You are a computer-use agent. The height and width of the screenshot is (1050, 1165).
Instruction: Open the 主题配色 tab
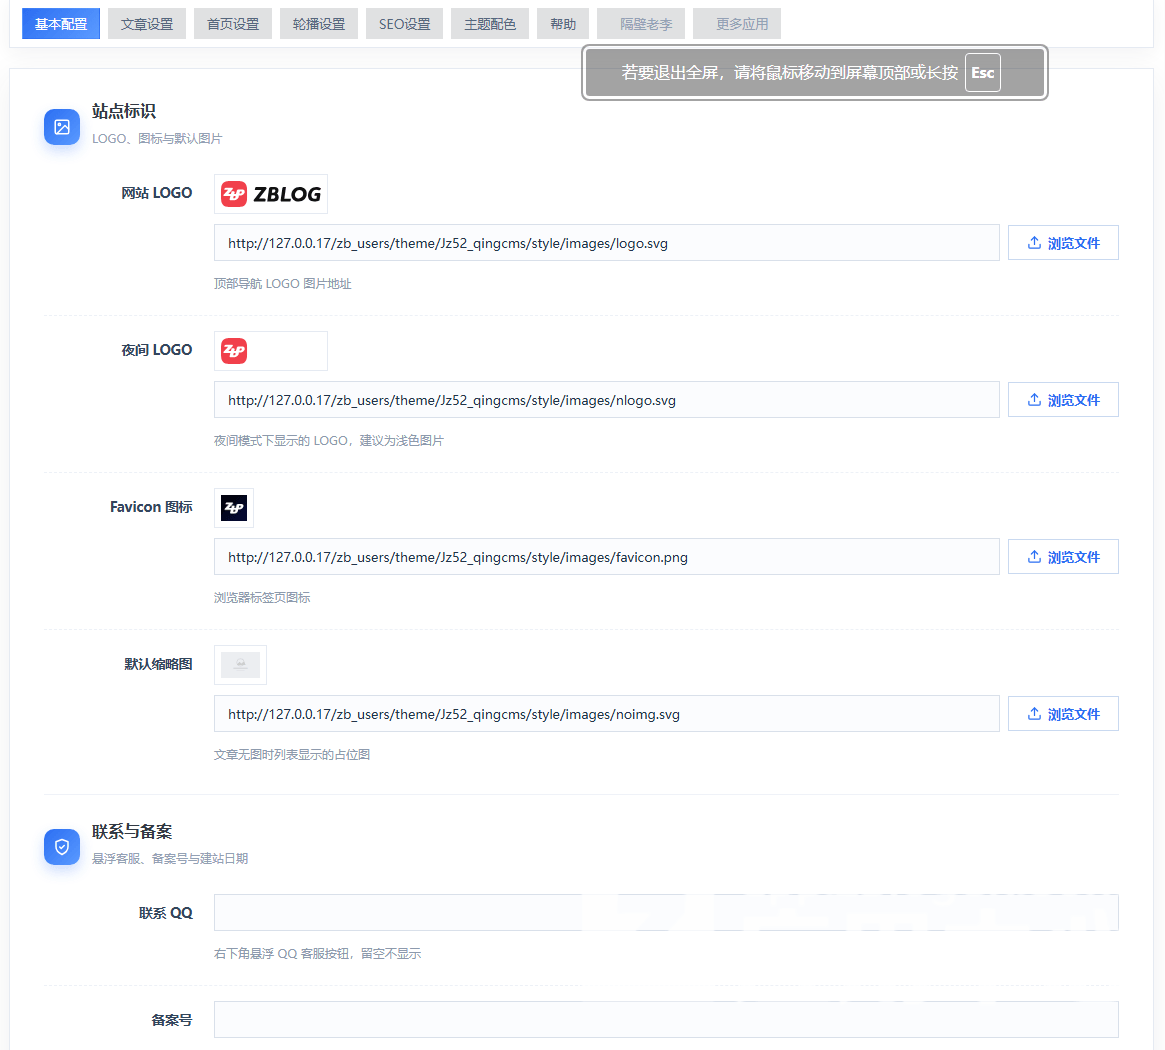tap(490, 24)
